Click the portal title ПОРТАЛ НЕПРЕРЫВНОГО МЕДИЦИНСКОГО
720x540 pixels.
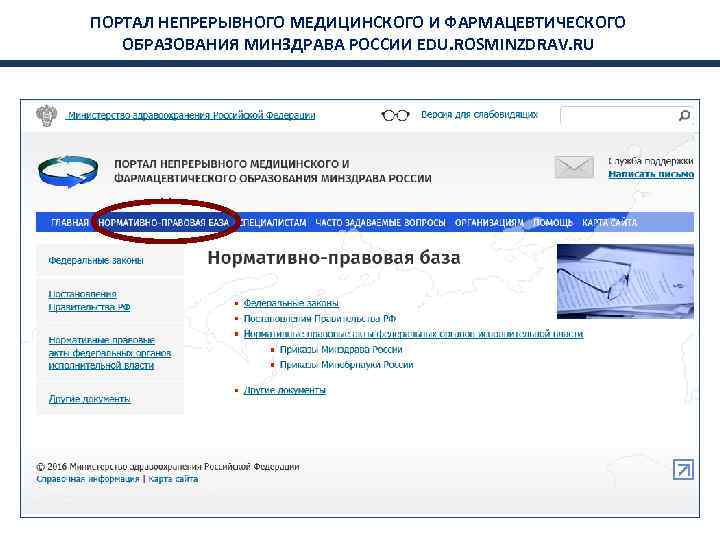[273, 171]
